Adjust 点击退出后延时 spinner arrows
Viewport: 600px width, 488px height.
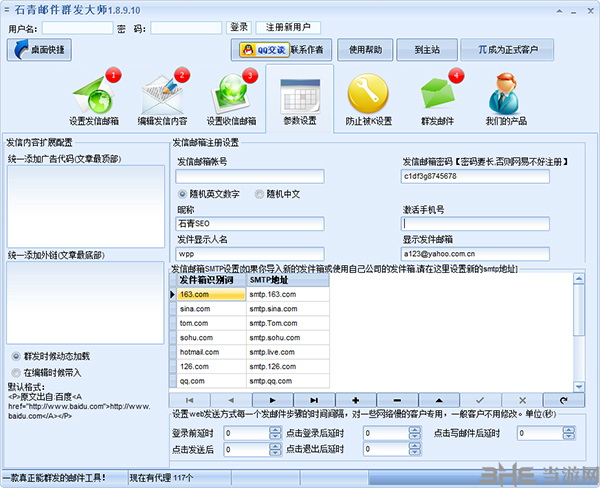[415, 449]
